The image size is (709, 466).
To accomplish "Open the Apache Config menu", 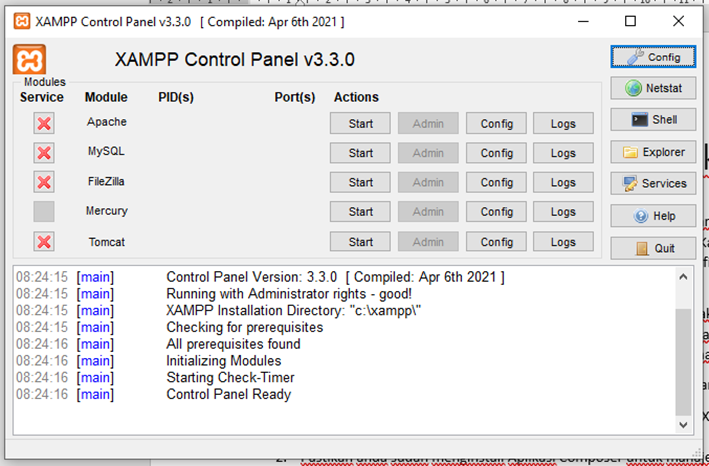I will tap(496, 123).
